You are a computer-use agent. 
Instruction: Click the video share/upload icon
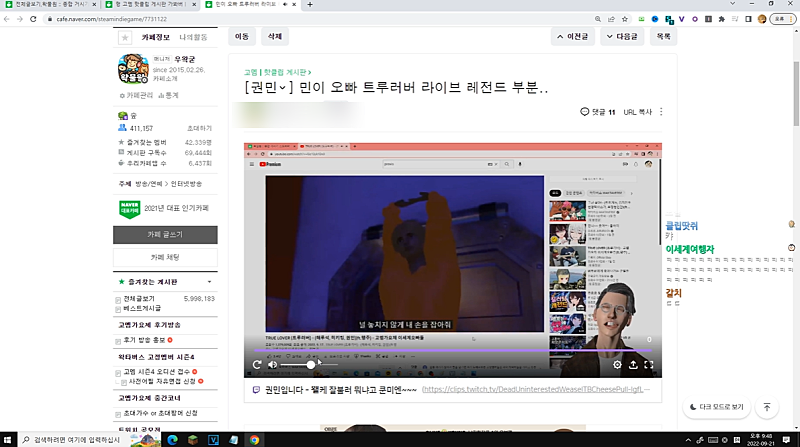(x=633, y=364)
